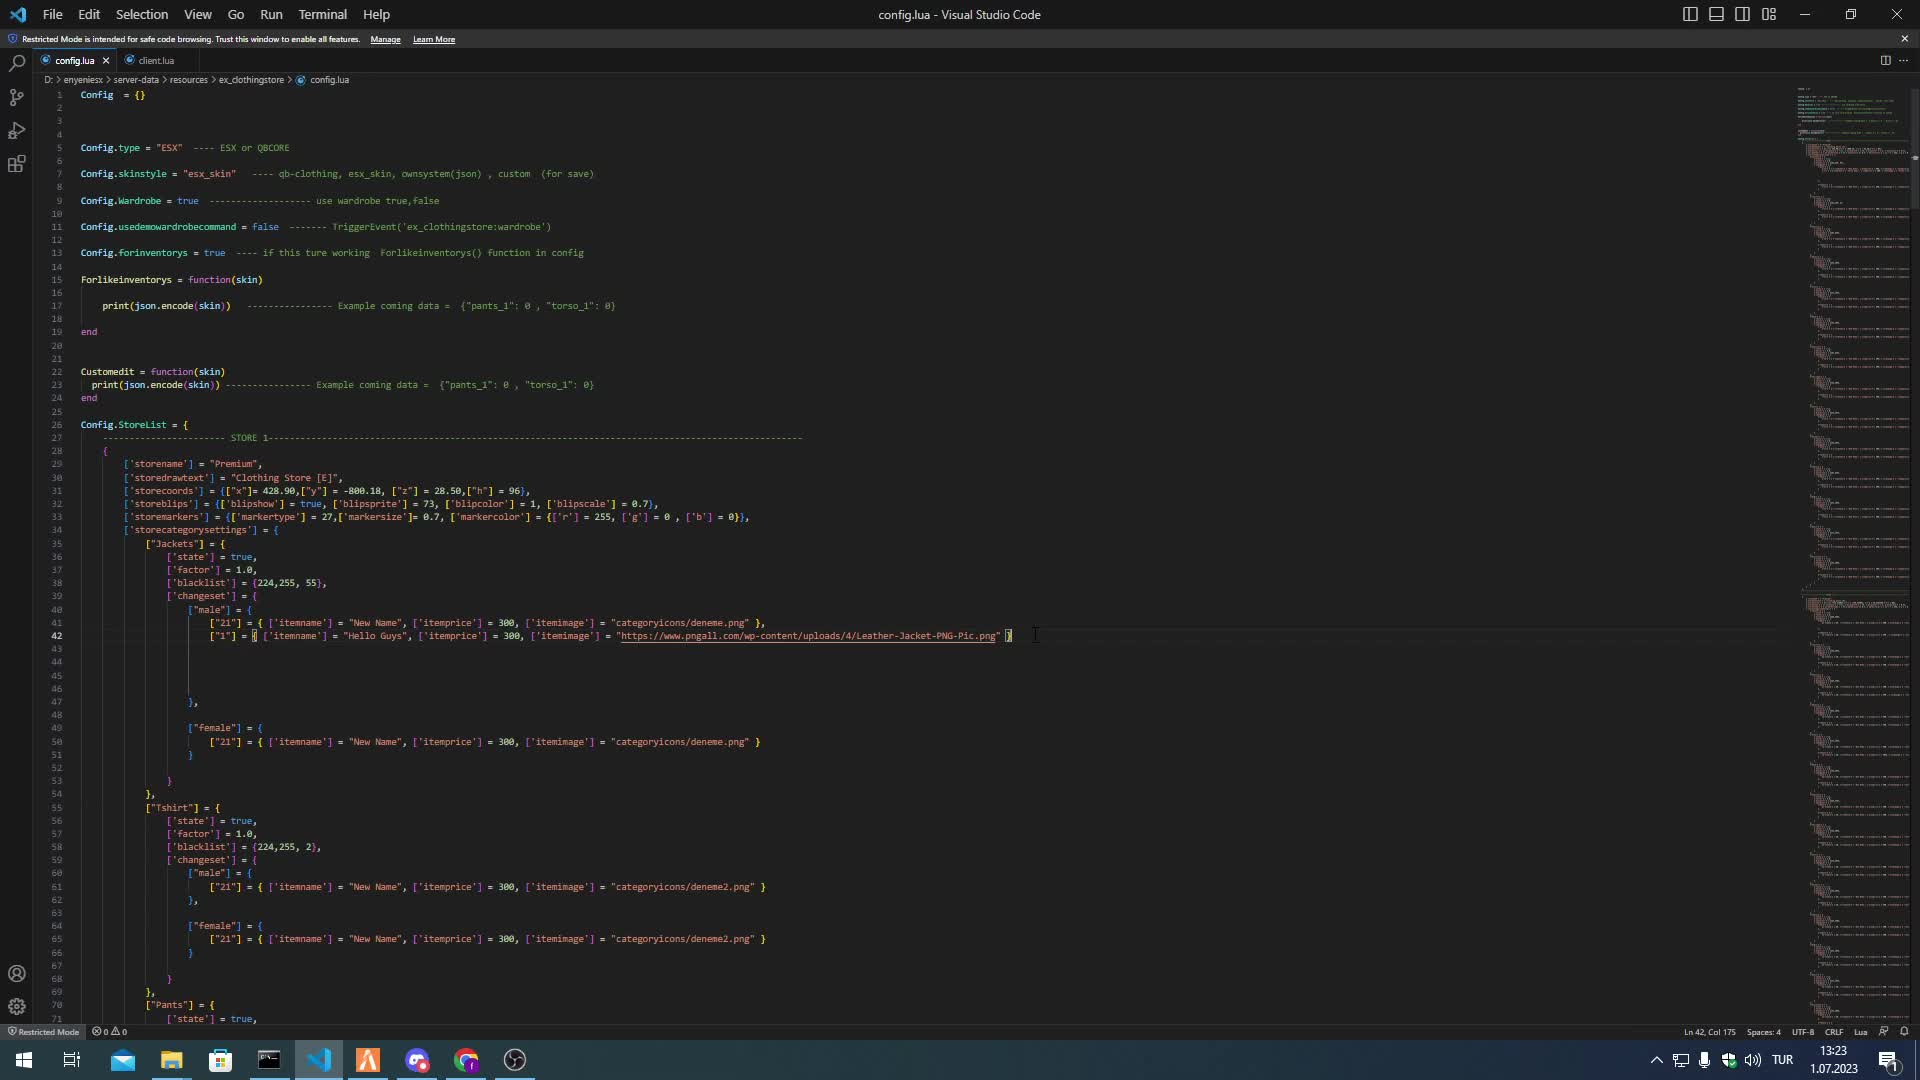Click the Learn More link in banner

(x=433, y=39)
